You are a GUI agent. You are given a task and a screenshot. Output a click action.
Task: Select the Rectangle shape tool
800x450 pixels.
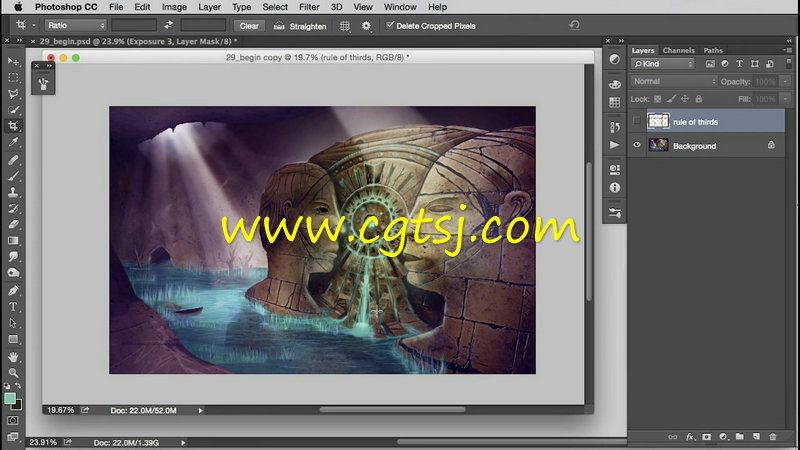pos(13,339)
